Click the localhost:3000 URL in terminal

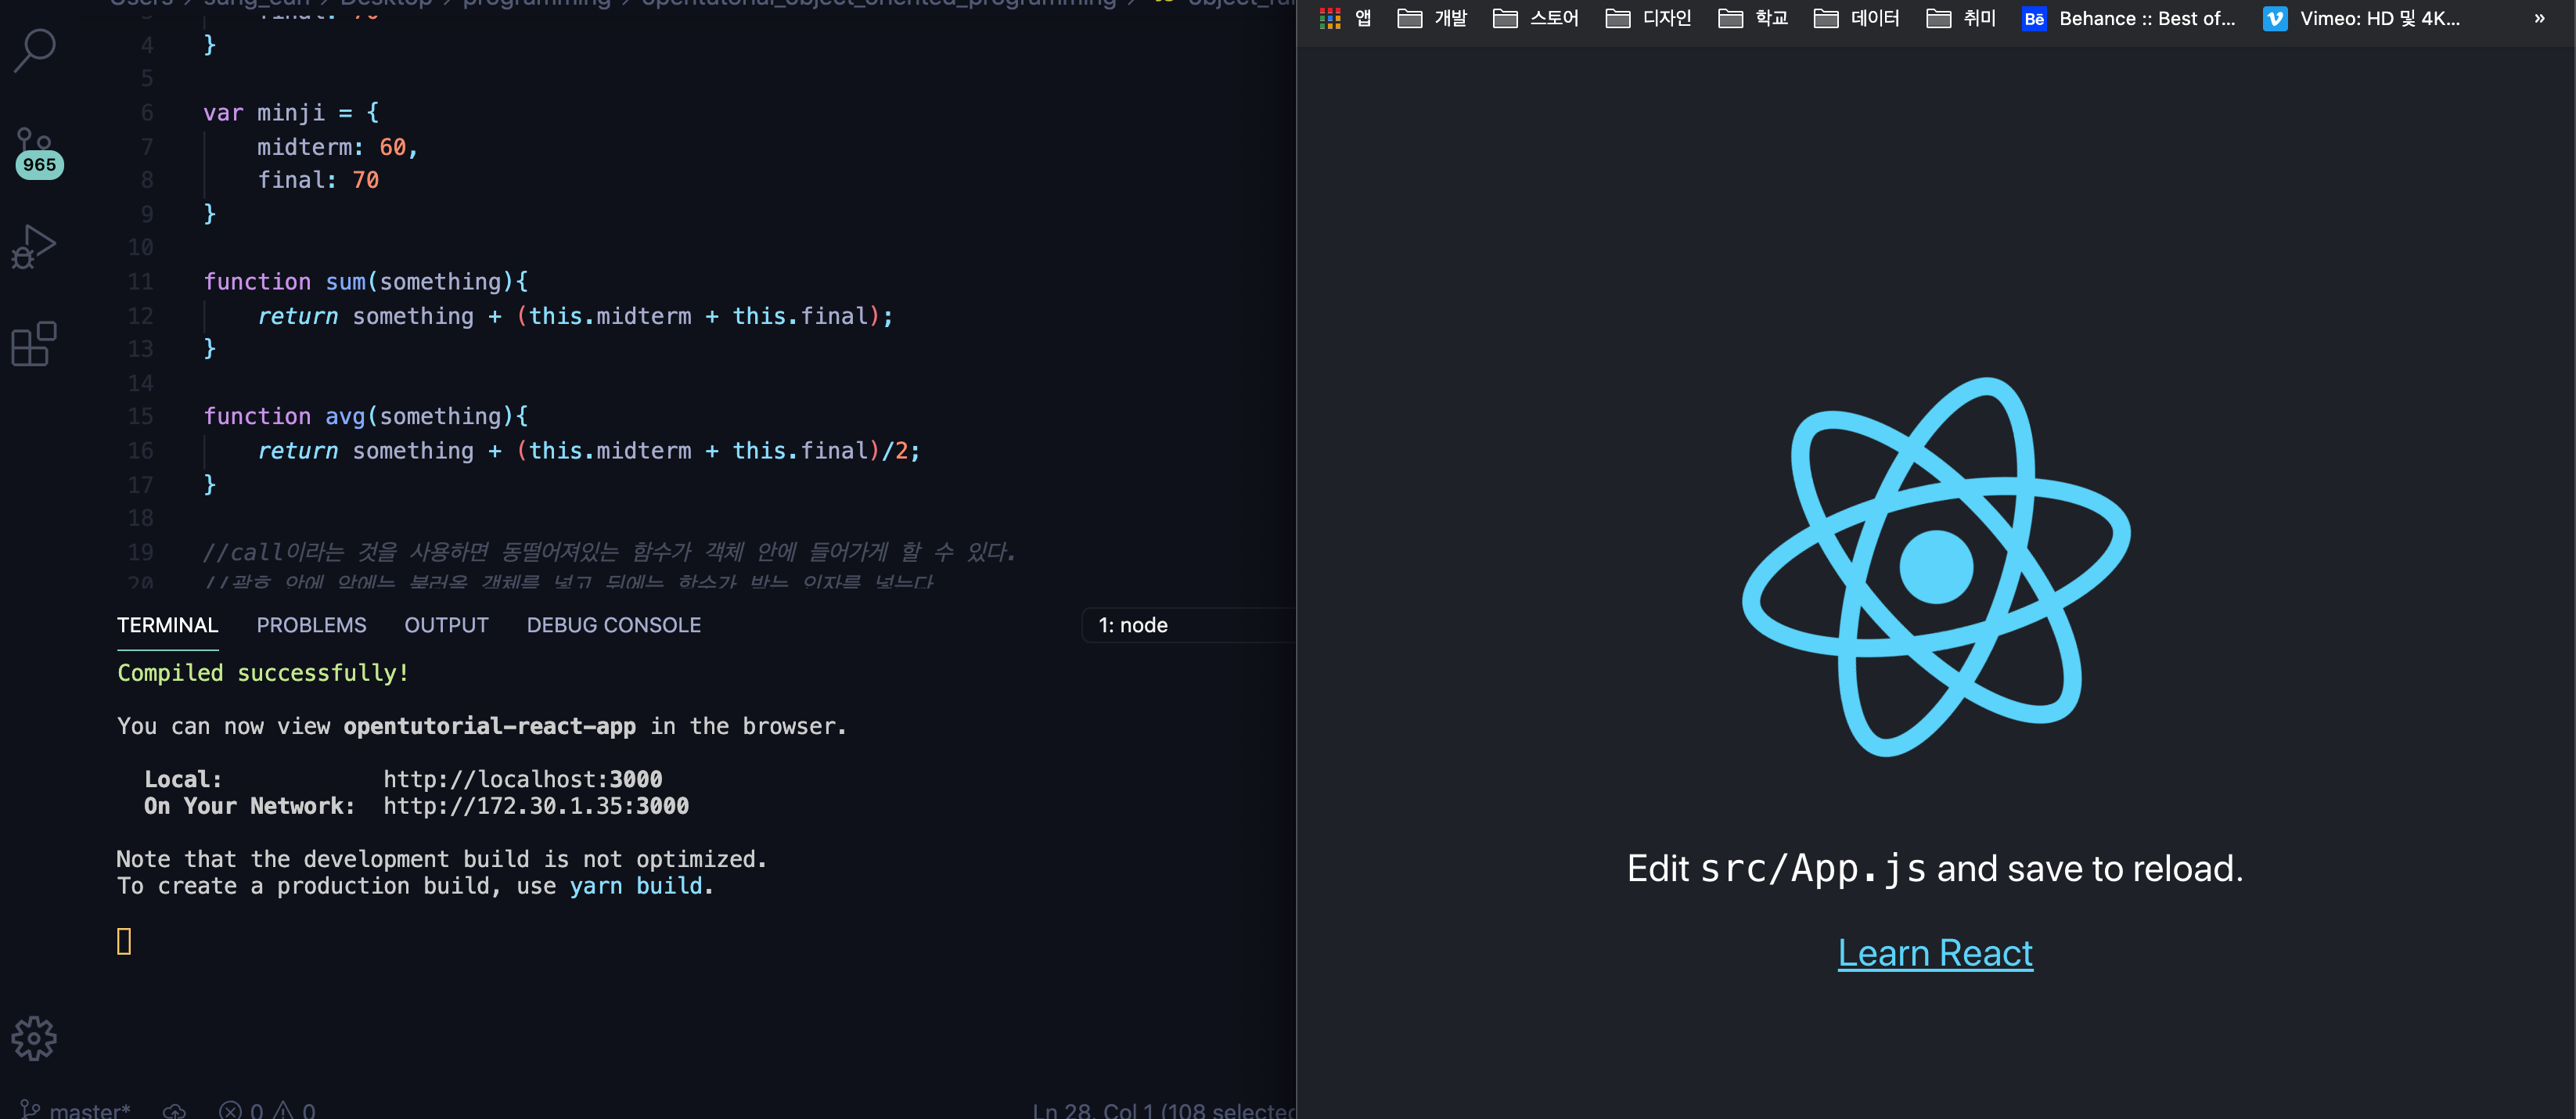(x=522, y=779)
